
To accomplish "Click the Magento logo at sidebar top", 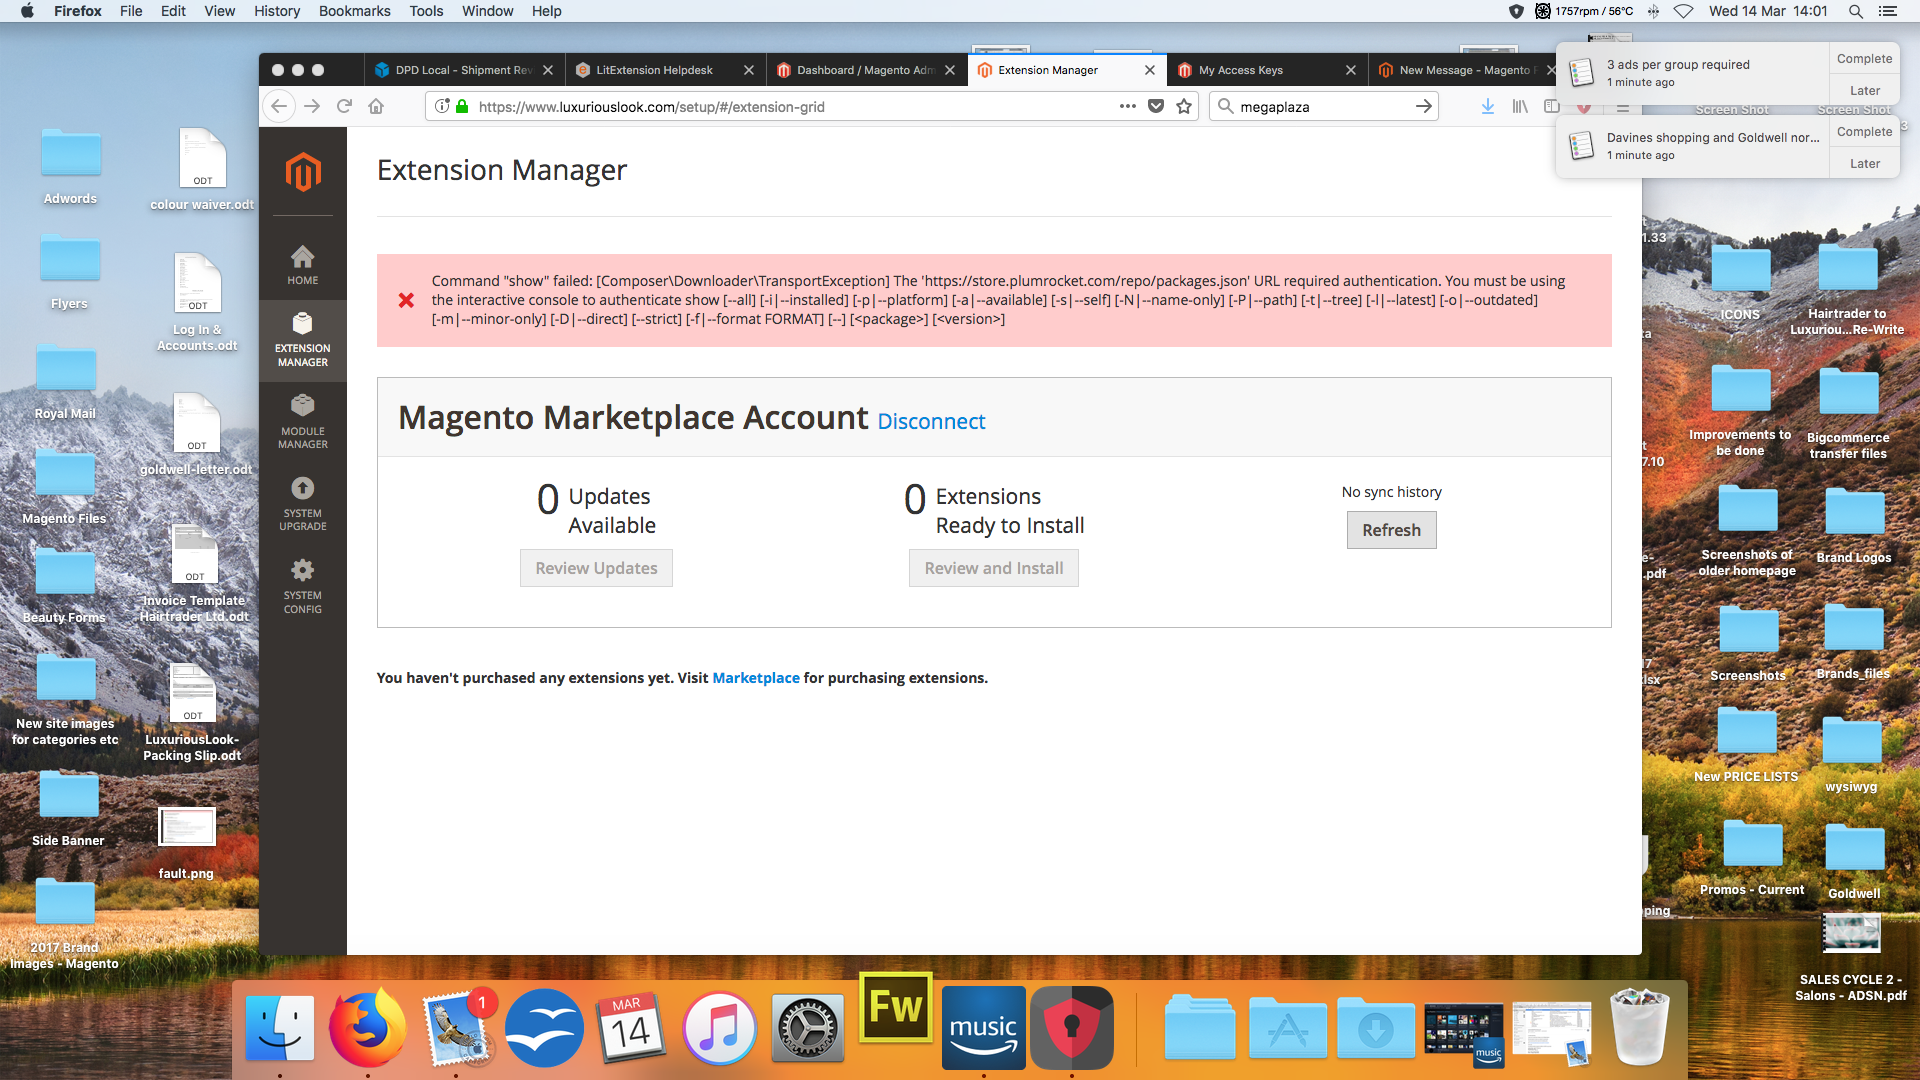I will pyautogui.click(x=303, y=174).
